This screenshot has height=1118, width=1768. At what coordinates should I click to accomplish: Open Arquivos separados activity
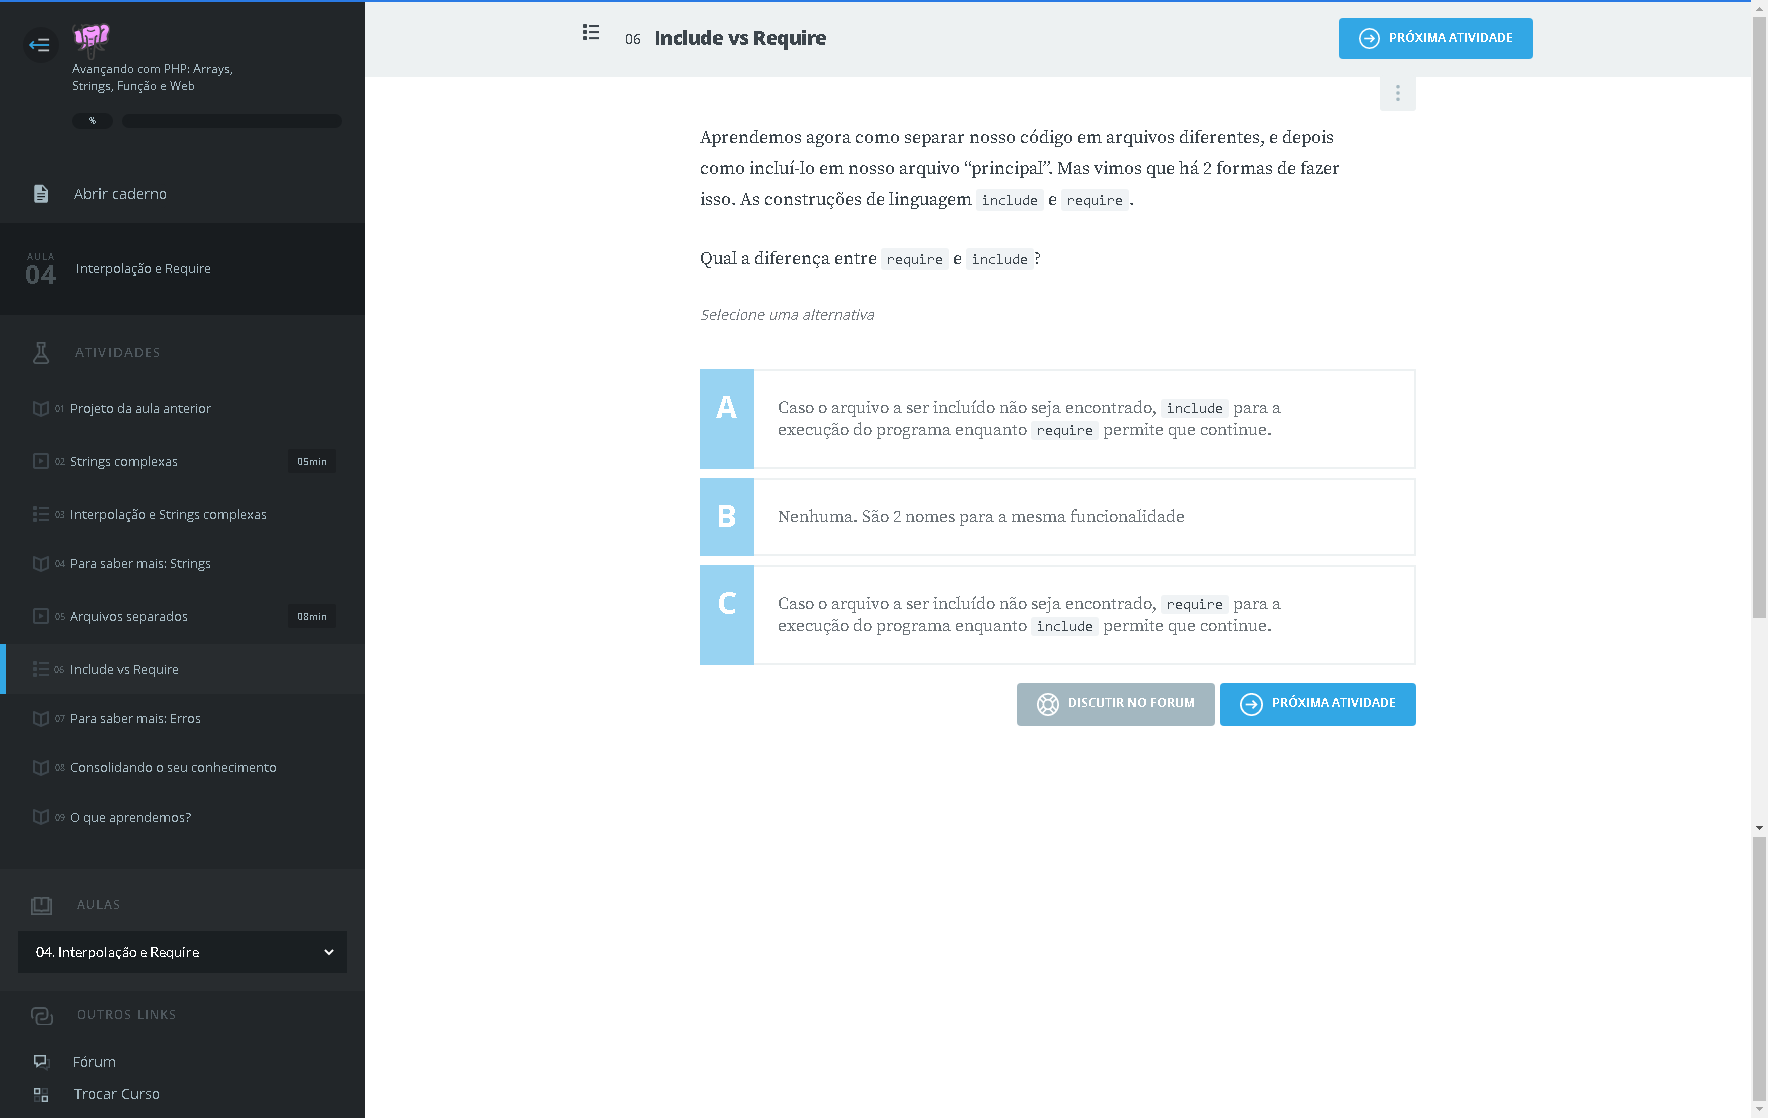(x=129, y=616)
